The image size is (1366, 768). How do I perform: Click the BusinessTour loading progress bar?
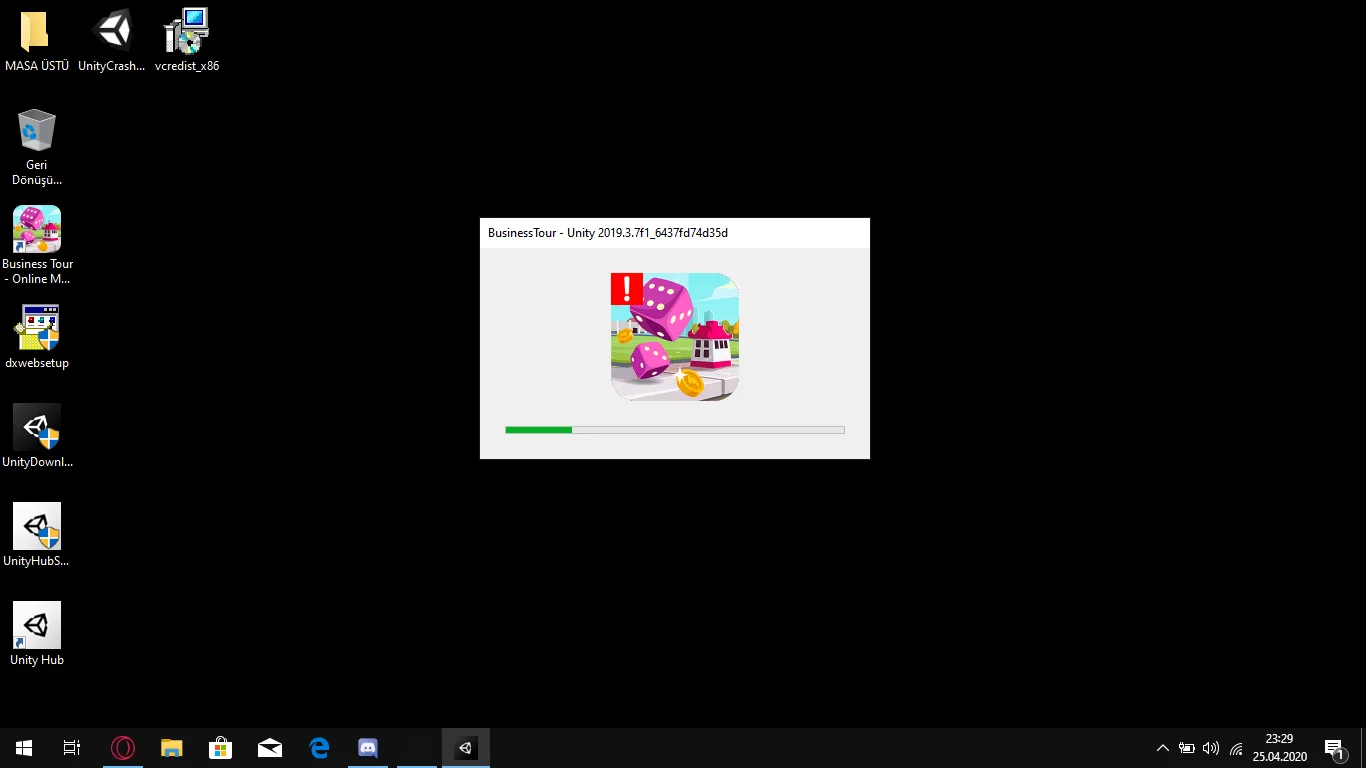[x=675, y=430]
